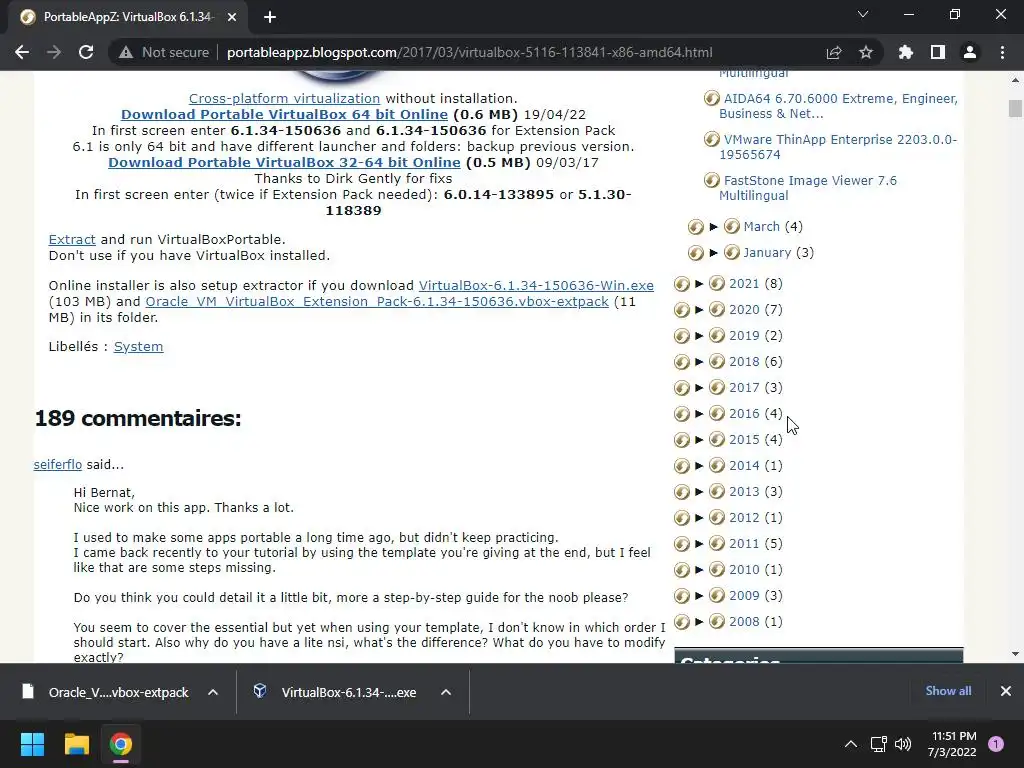Open the March (4) archive link
This screenshot has width=1024, height=768.
[x=761, y=227]
